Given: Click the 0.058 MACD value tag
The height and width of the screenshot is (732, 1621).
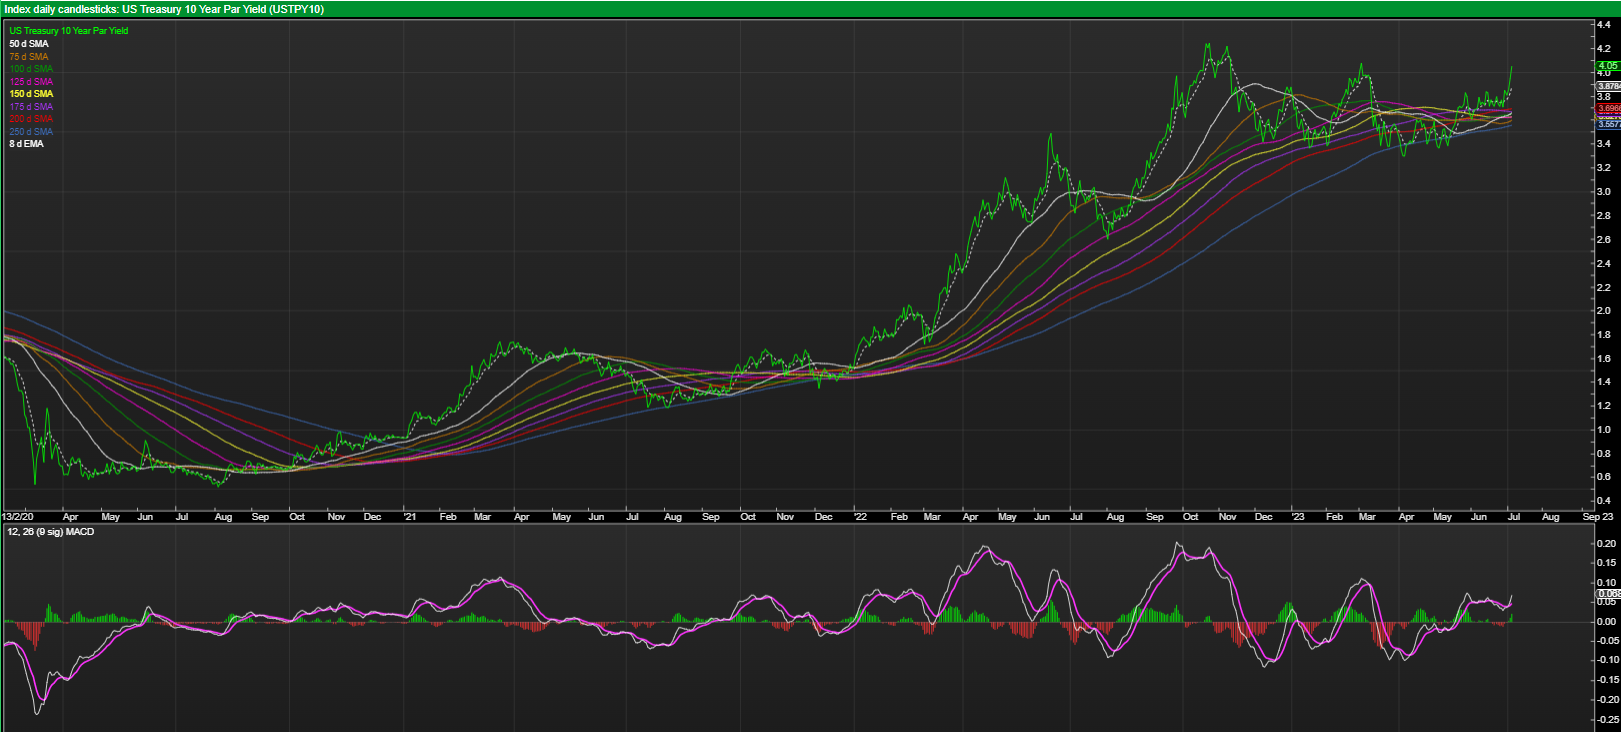Looking at the screenshot, I should pos(1608,594).
